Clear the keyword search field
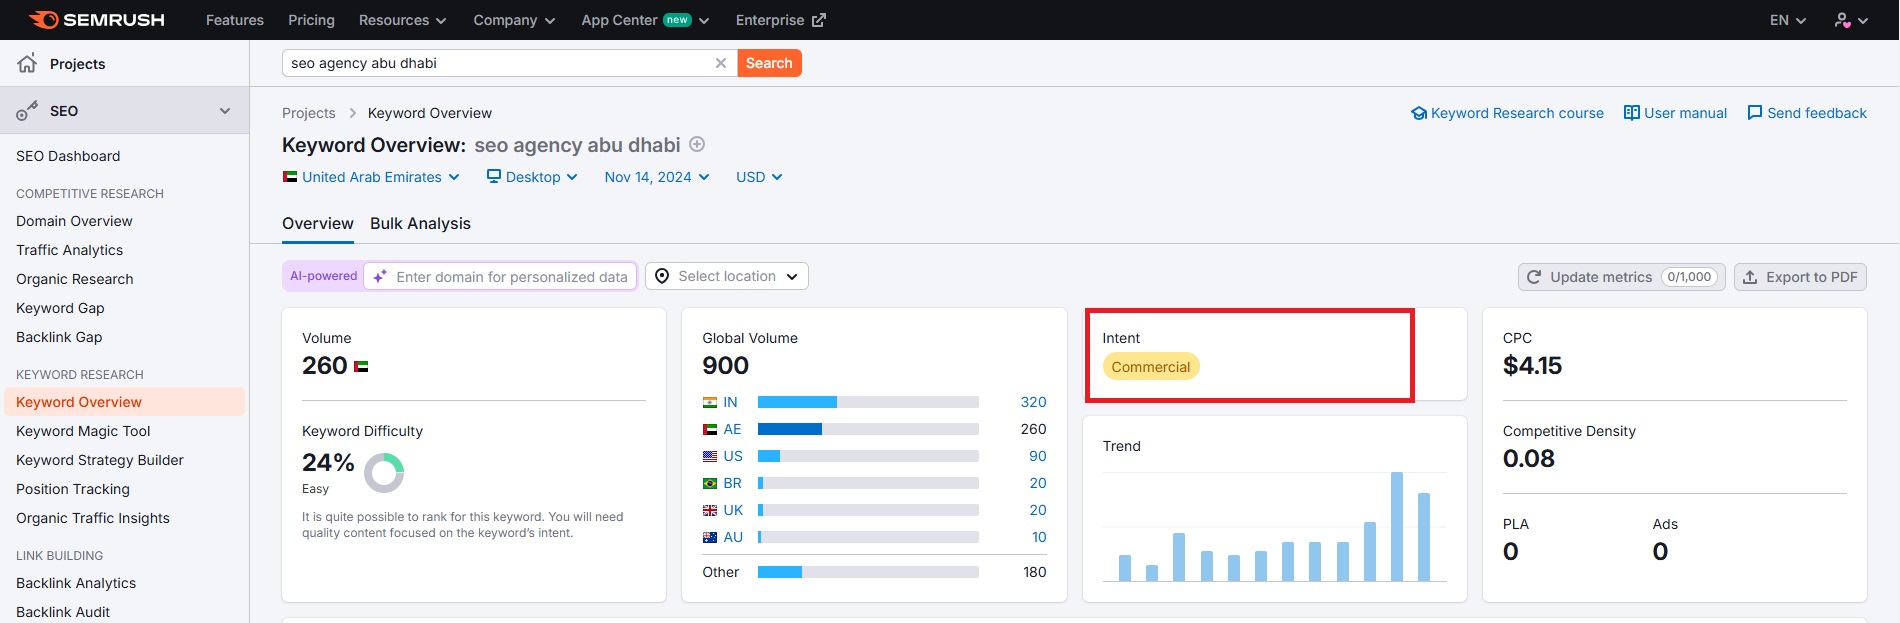This screenshot has height=623, width=1900. pos(720,63)
